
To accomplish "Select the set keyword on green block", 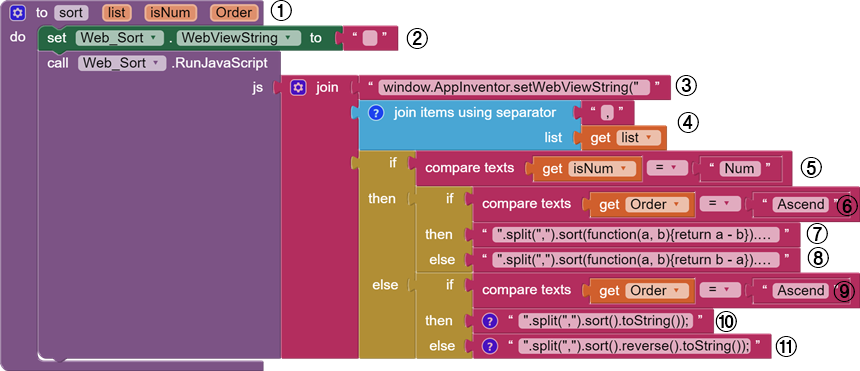I will click(x=55, y=38).
